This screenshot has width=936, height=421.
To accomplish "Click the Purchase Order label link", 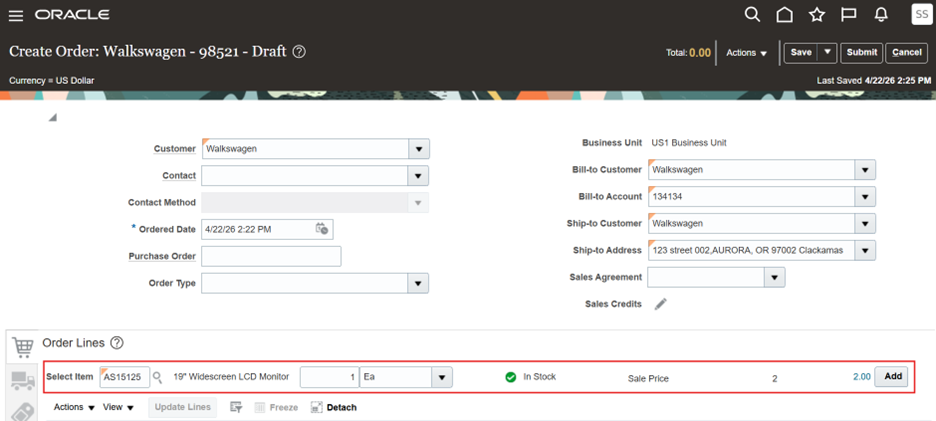I will pos(162,256).
